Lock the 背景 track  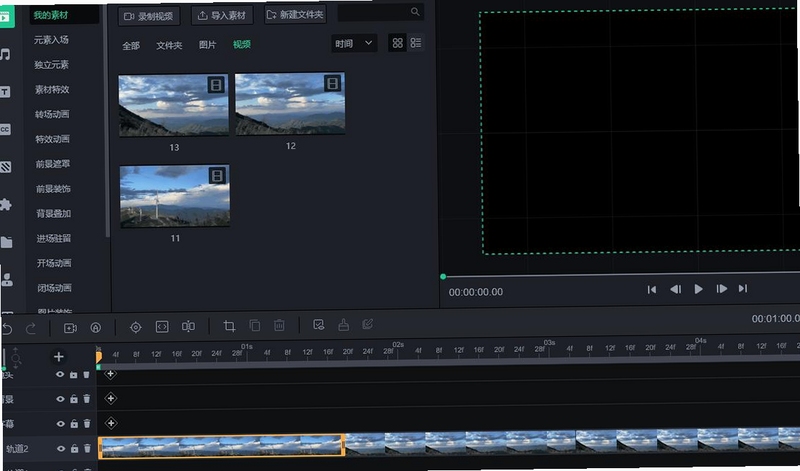(x=73, y=399)
